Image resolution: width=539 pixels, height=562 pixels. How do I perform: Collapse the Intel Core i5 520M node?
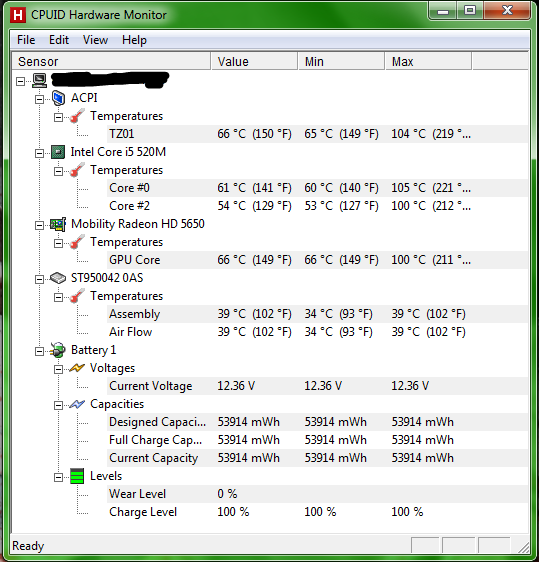pyautogui.click(x=39, y=153)
